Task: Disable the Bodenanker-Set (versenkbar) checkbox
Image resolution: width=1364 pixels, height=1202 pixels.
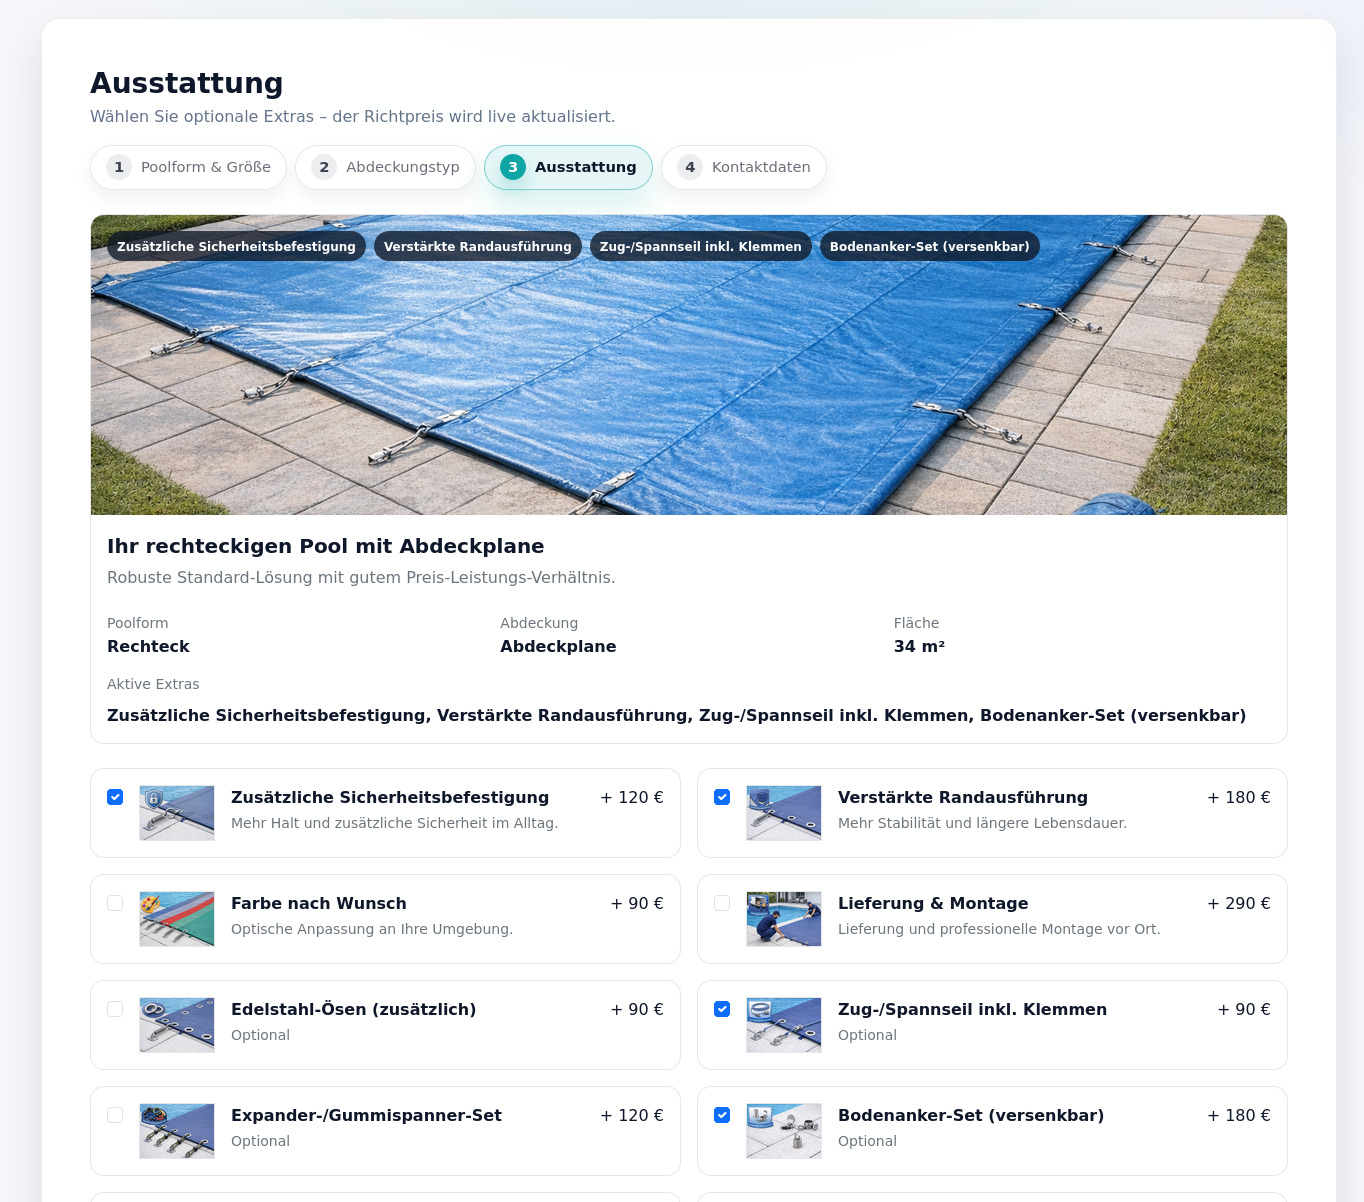Action: [722, 1115]
